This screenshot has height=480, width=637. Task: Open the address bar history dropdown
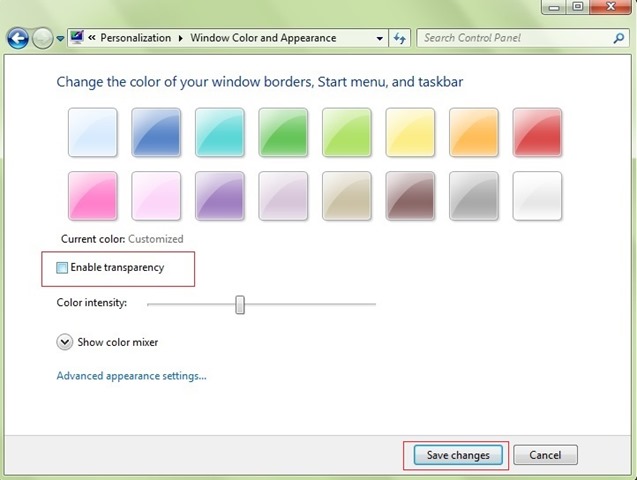click(x=379, y=39)
